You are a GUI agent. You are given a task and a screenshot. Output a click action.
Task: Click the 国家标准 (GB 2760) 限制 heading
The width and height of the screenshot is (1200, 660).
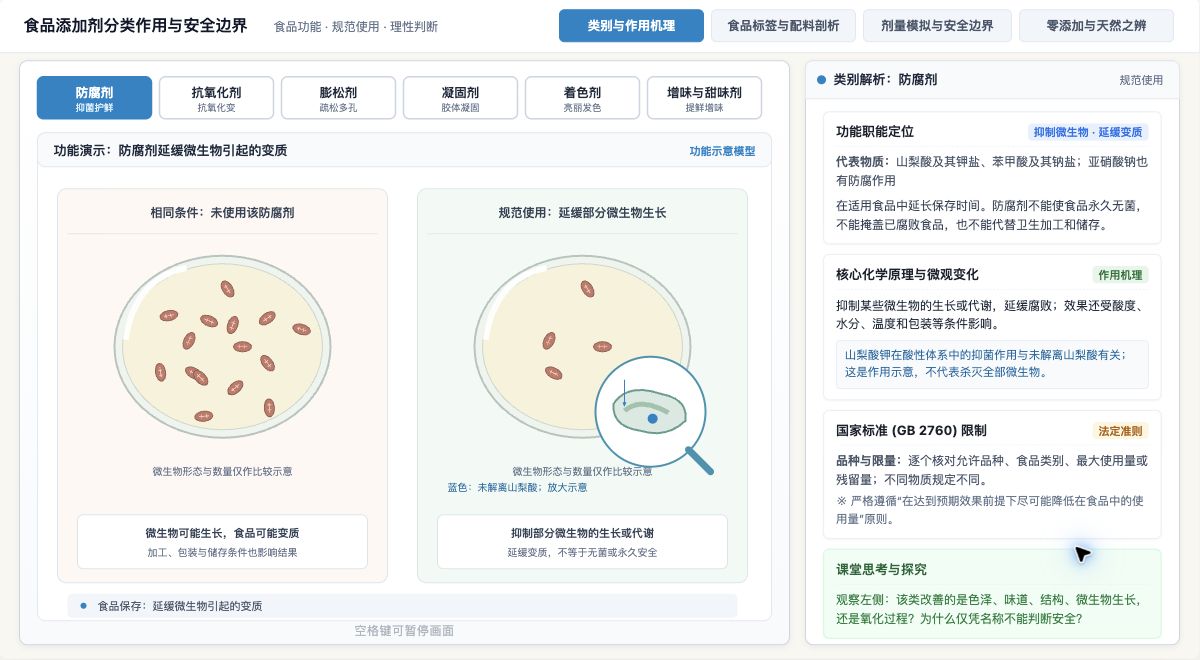pos(911,430)
